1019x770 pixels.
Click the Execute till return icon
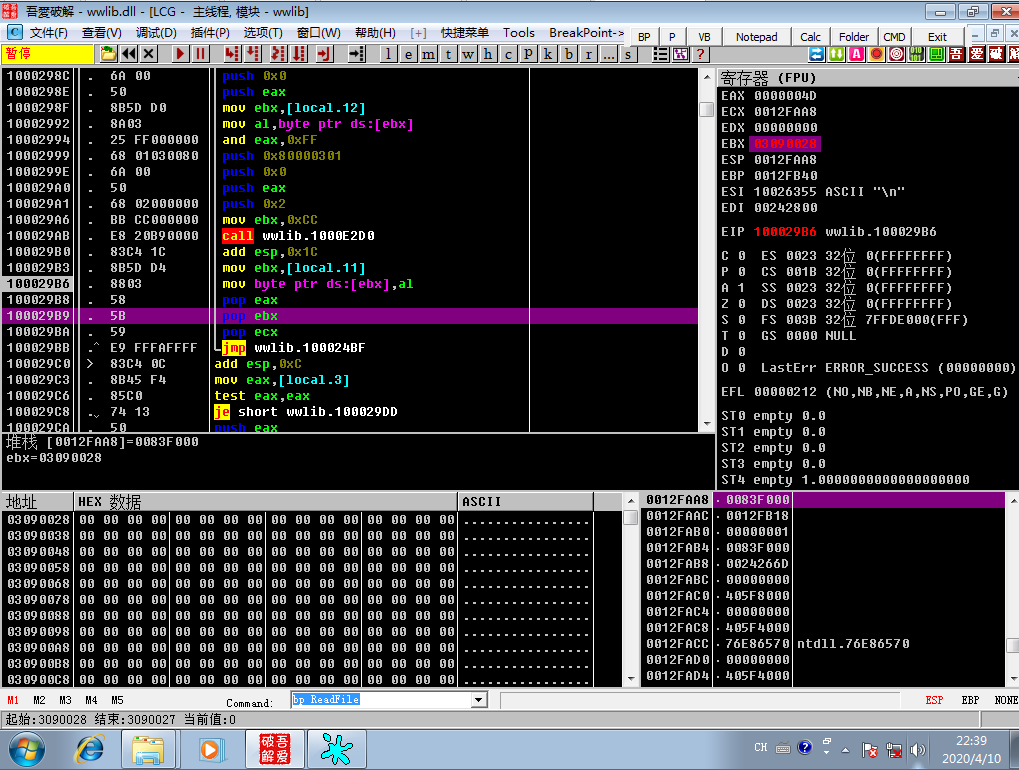coord(324,54)
